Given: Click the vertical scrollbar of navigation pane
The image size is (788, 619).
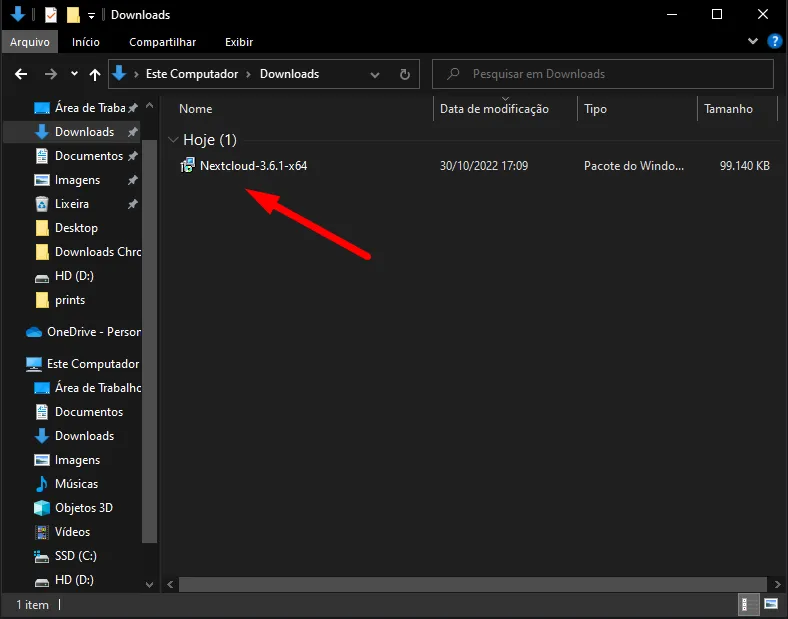Looking at the screenshot, I should click(x=149, y=341).
